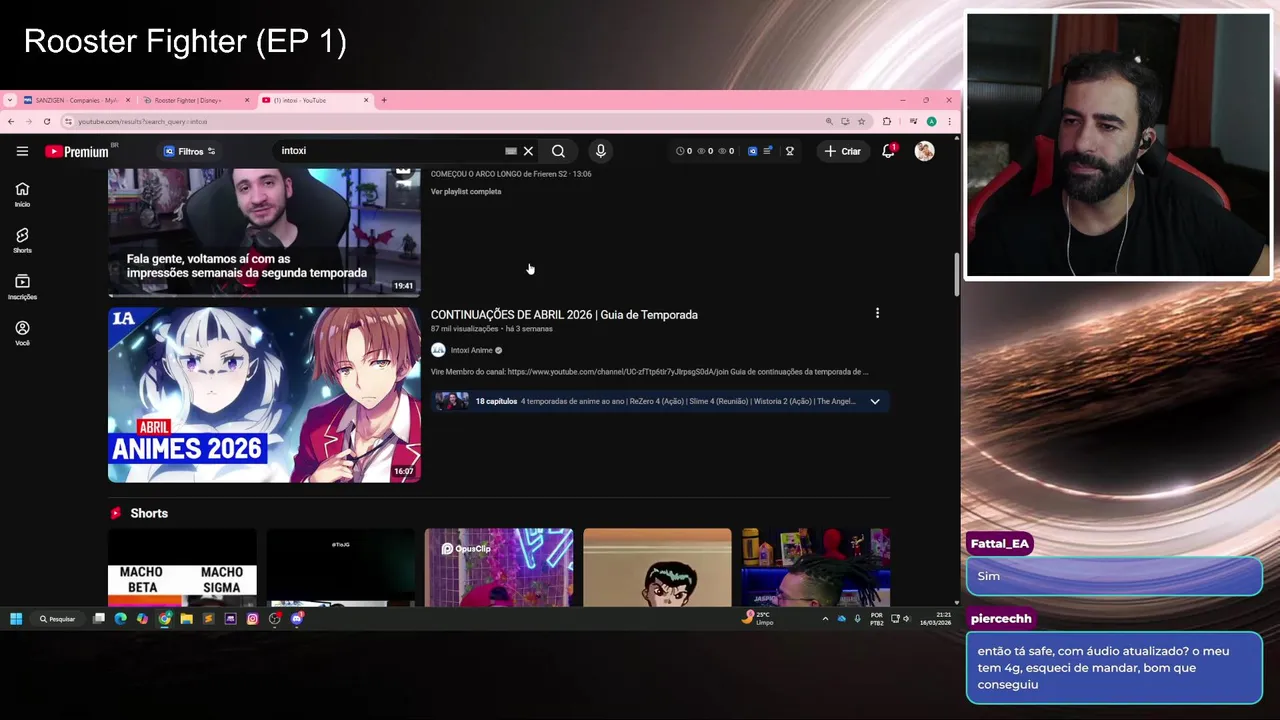Open the Frieren impressions video thumbnail
Viewport: 1280px width, 720px height.
[264, 232]
